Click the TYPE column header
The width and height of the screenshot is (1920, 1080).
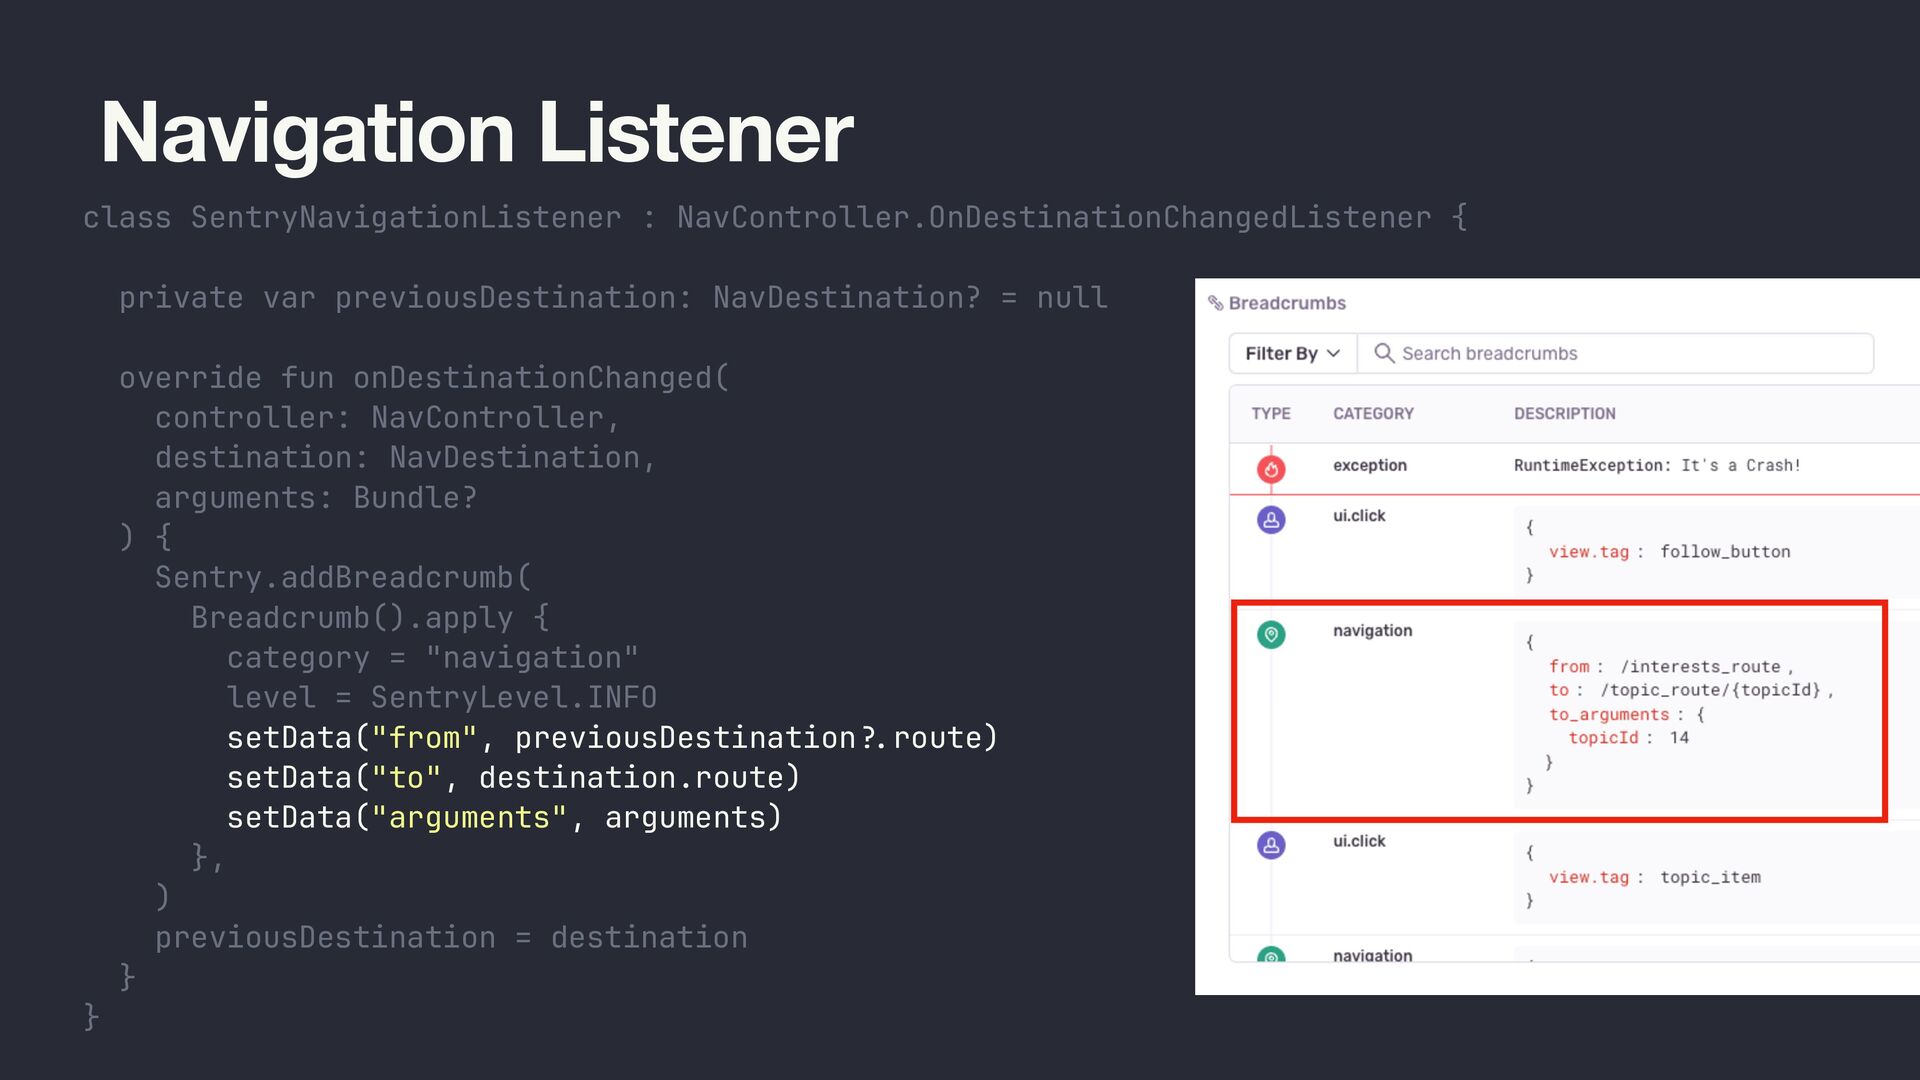(1271, 414)
